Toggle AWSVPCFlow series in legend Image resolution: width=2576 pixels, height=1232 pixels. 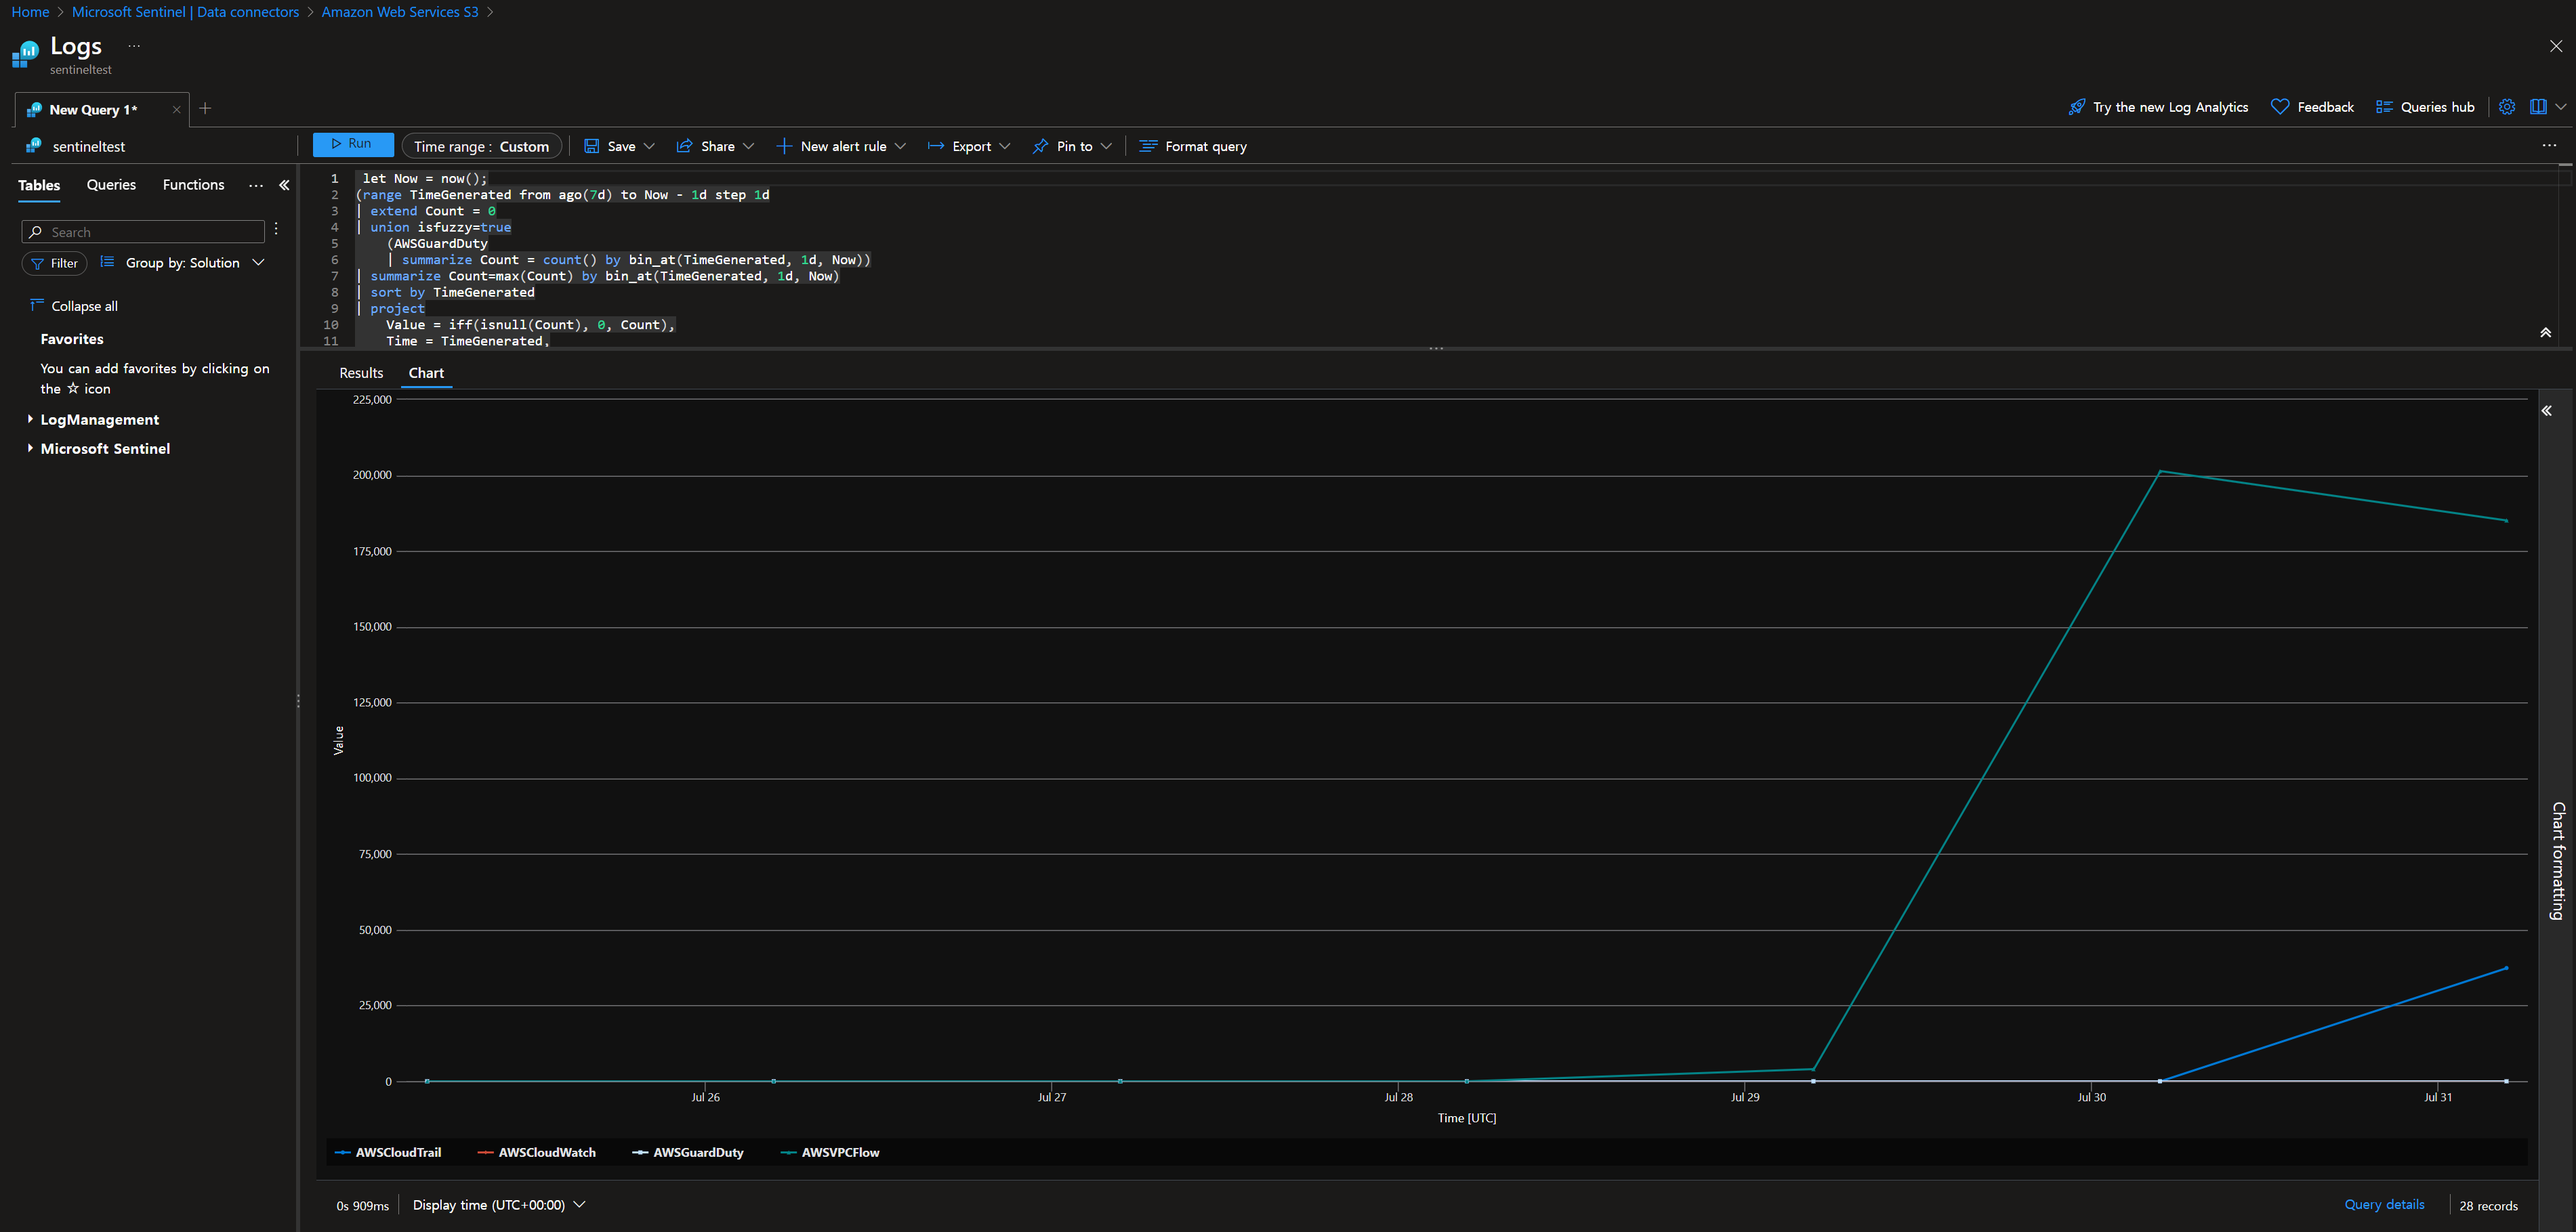(830, 1152)
